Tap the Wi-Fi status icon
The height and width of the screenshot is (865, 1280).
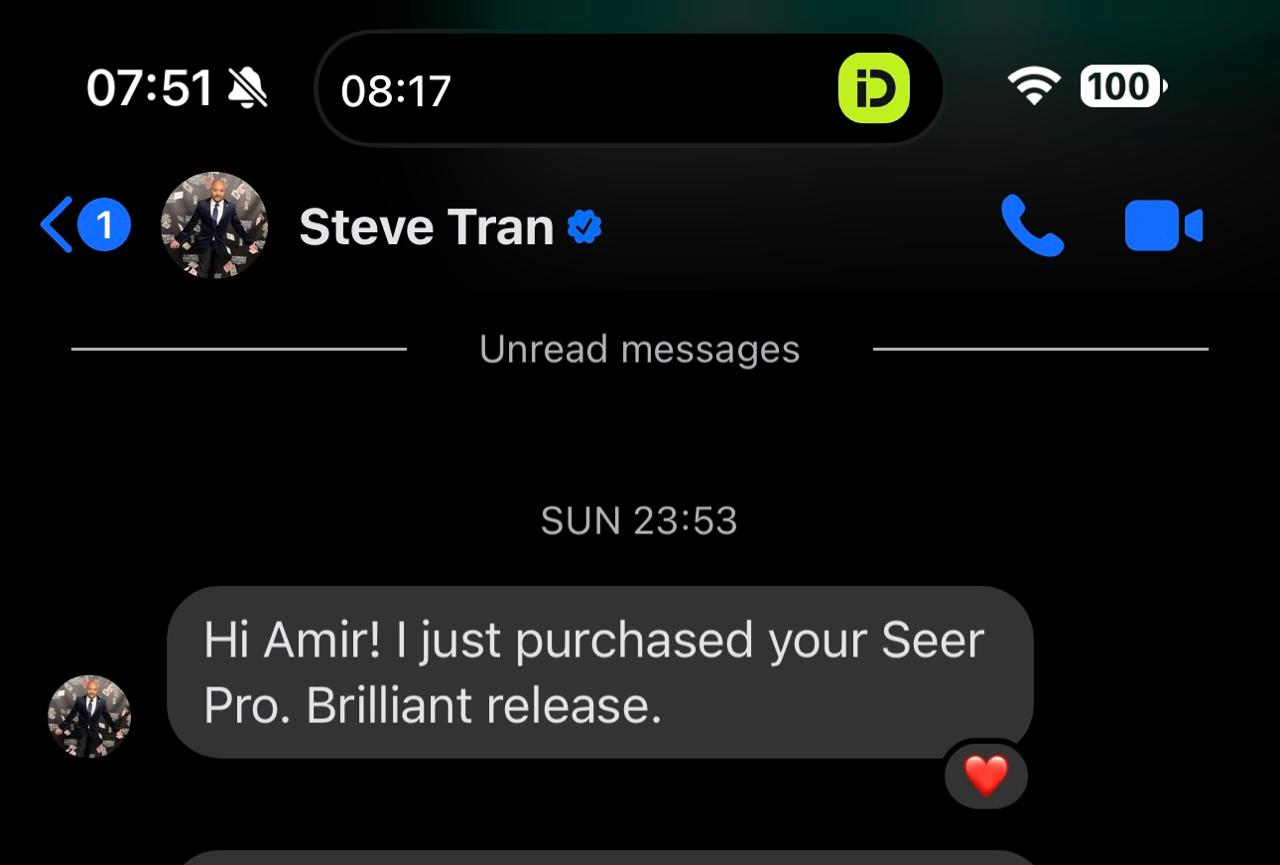[1035, 88]
